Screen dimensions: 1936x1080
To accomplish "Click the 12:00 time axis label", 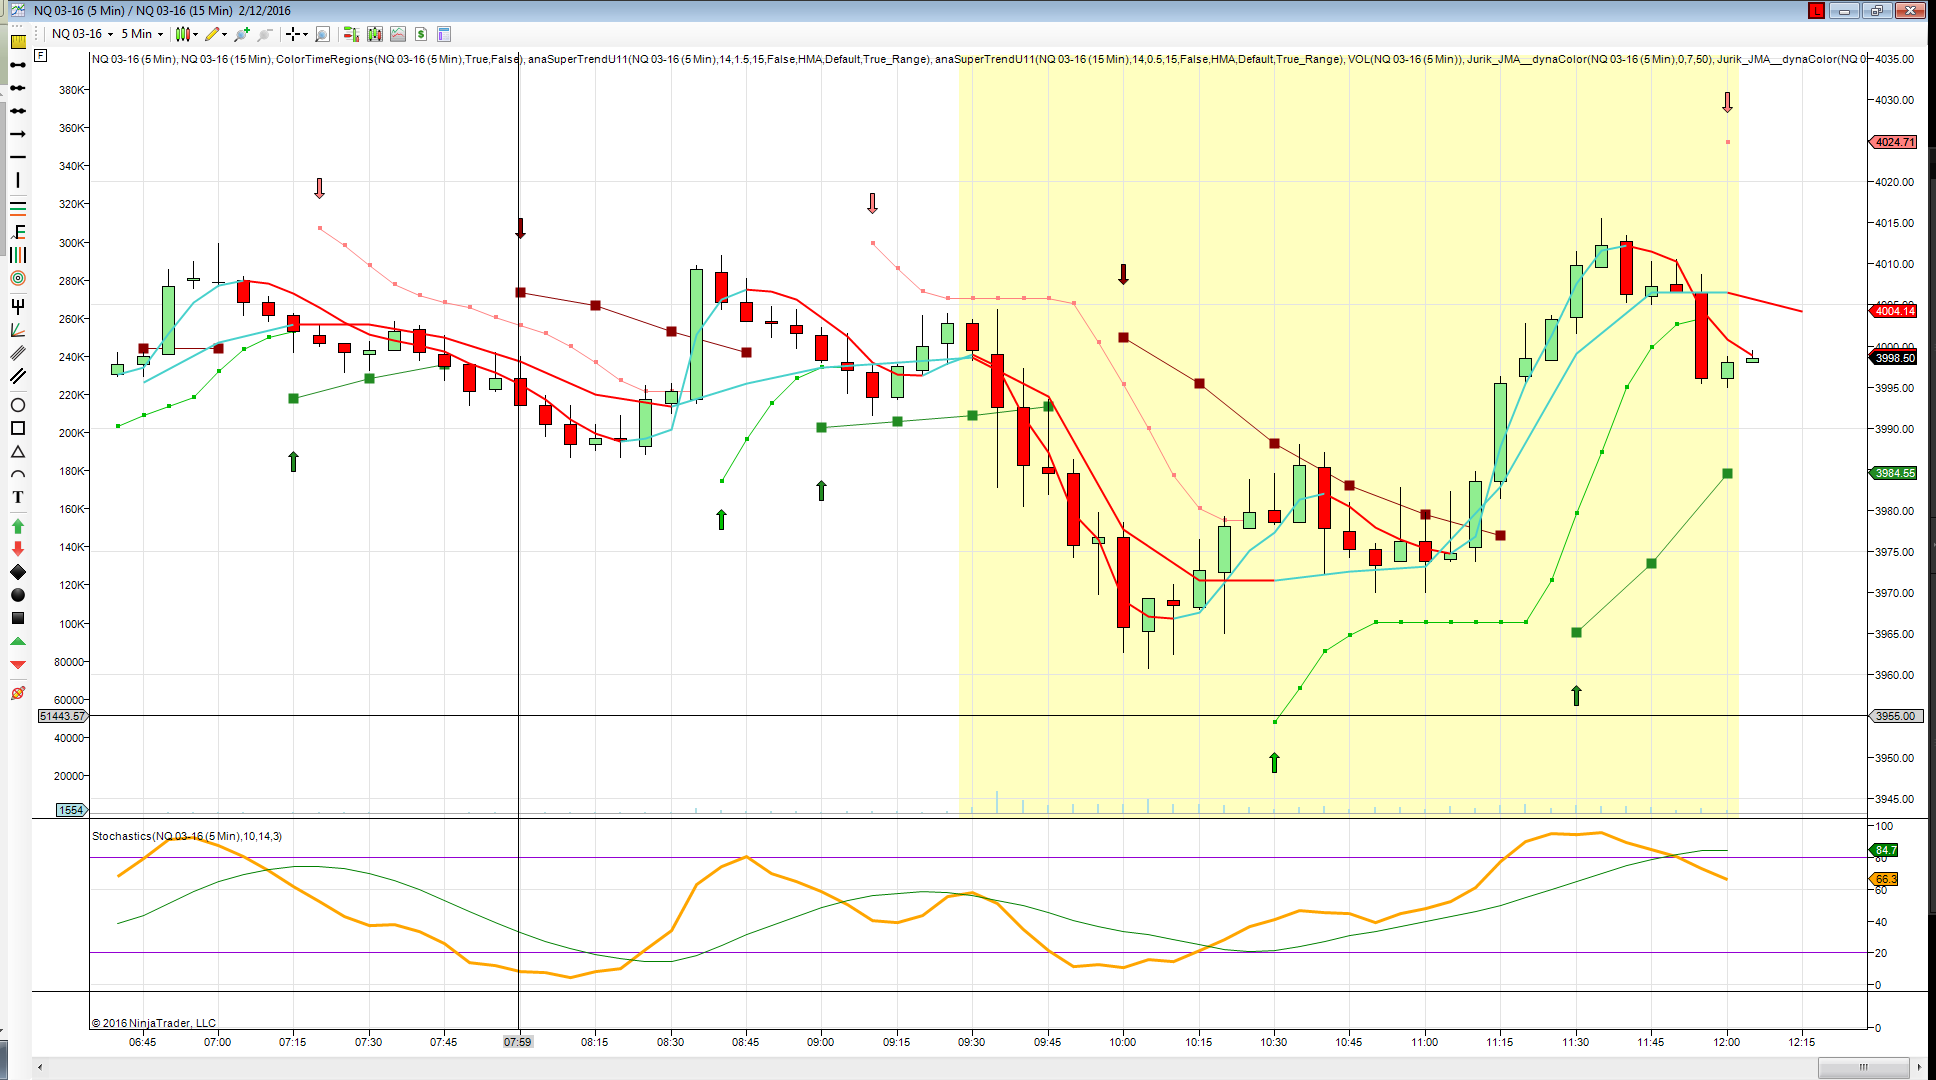I will [x=1726, y=1042].
